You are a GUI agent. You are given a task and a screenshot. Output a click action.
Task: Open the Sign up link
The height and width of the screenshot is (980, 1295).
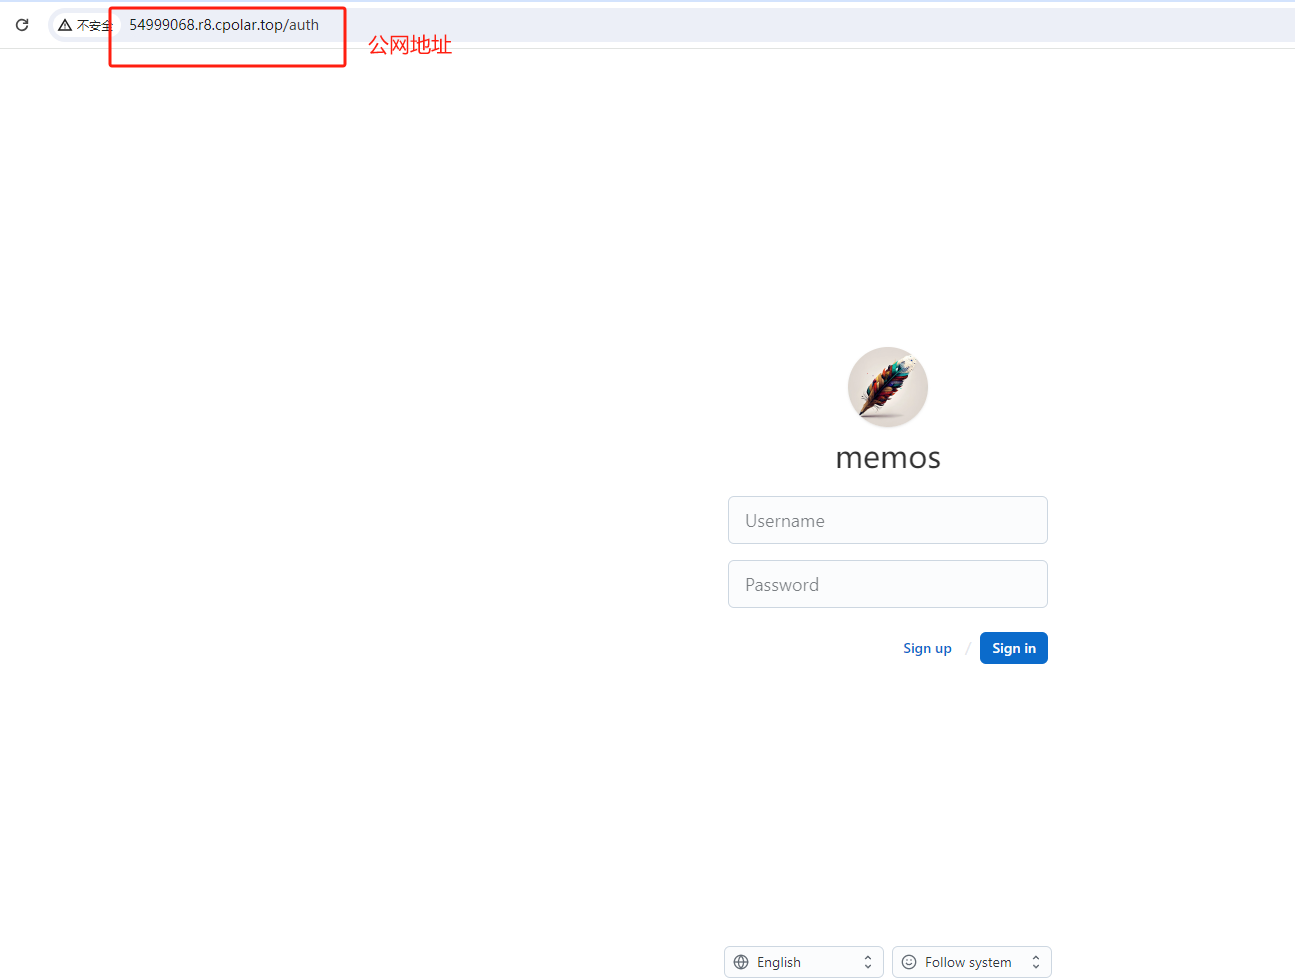[927, 648]
